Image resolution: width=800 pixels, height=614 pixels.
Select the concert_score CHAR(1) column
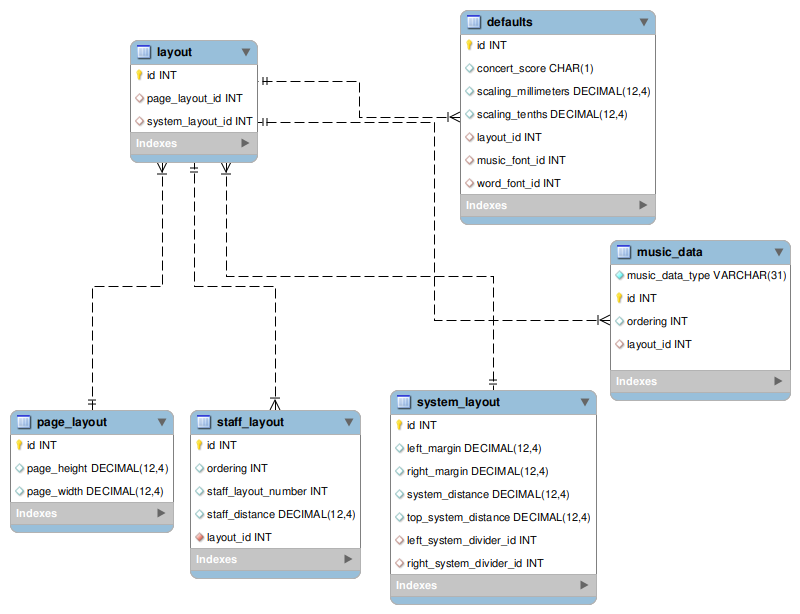pos(535,68)
